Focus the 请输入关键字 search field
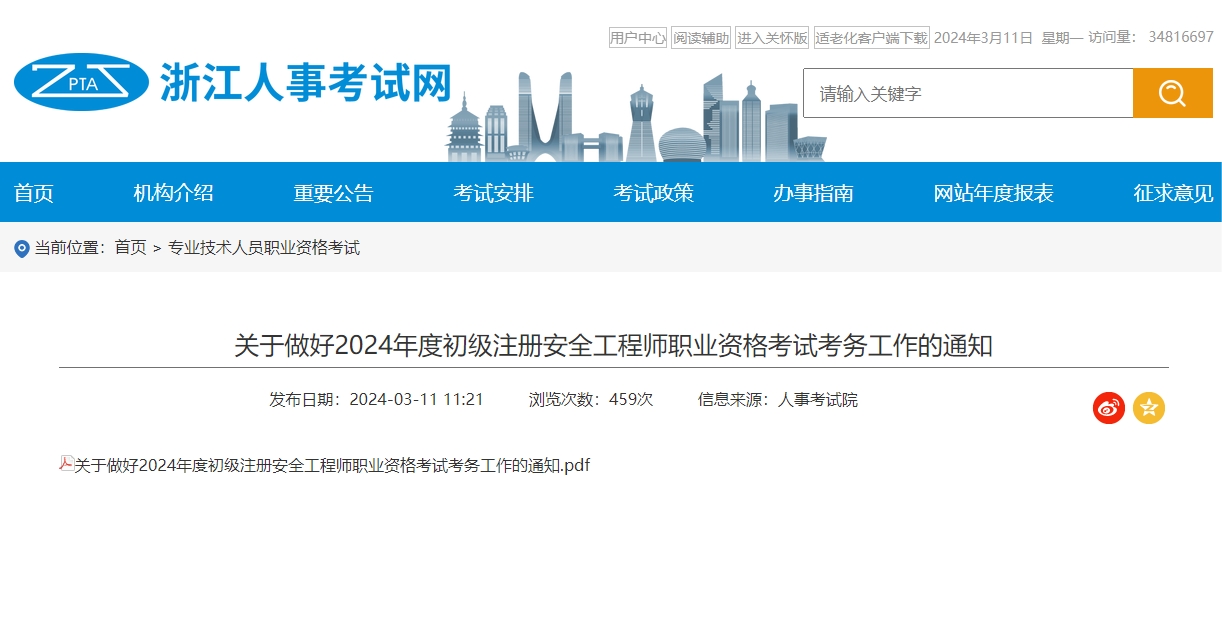 (967, 93)
